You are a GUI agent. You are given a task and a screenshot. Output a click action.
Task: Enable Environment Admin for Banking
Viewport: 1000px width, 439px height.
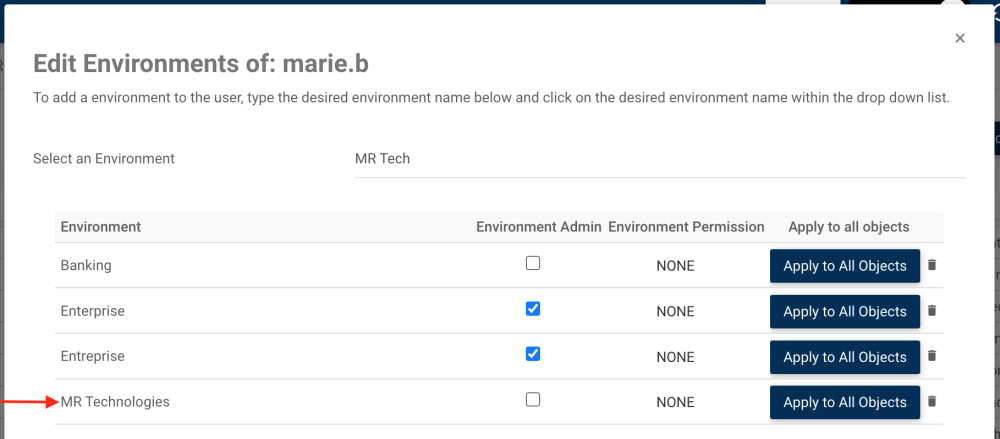(533, 263)
